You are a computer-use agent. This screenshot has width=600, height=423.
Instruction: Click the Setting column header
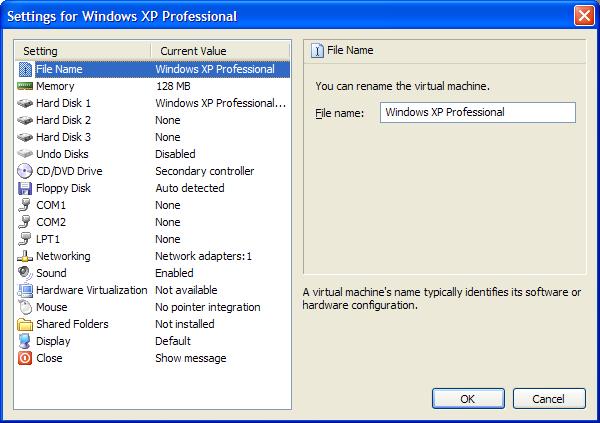pyautogui.click(x=83, y=51)
